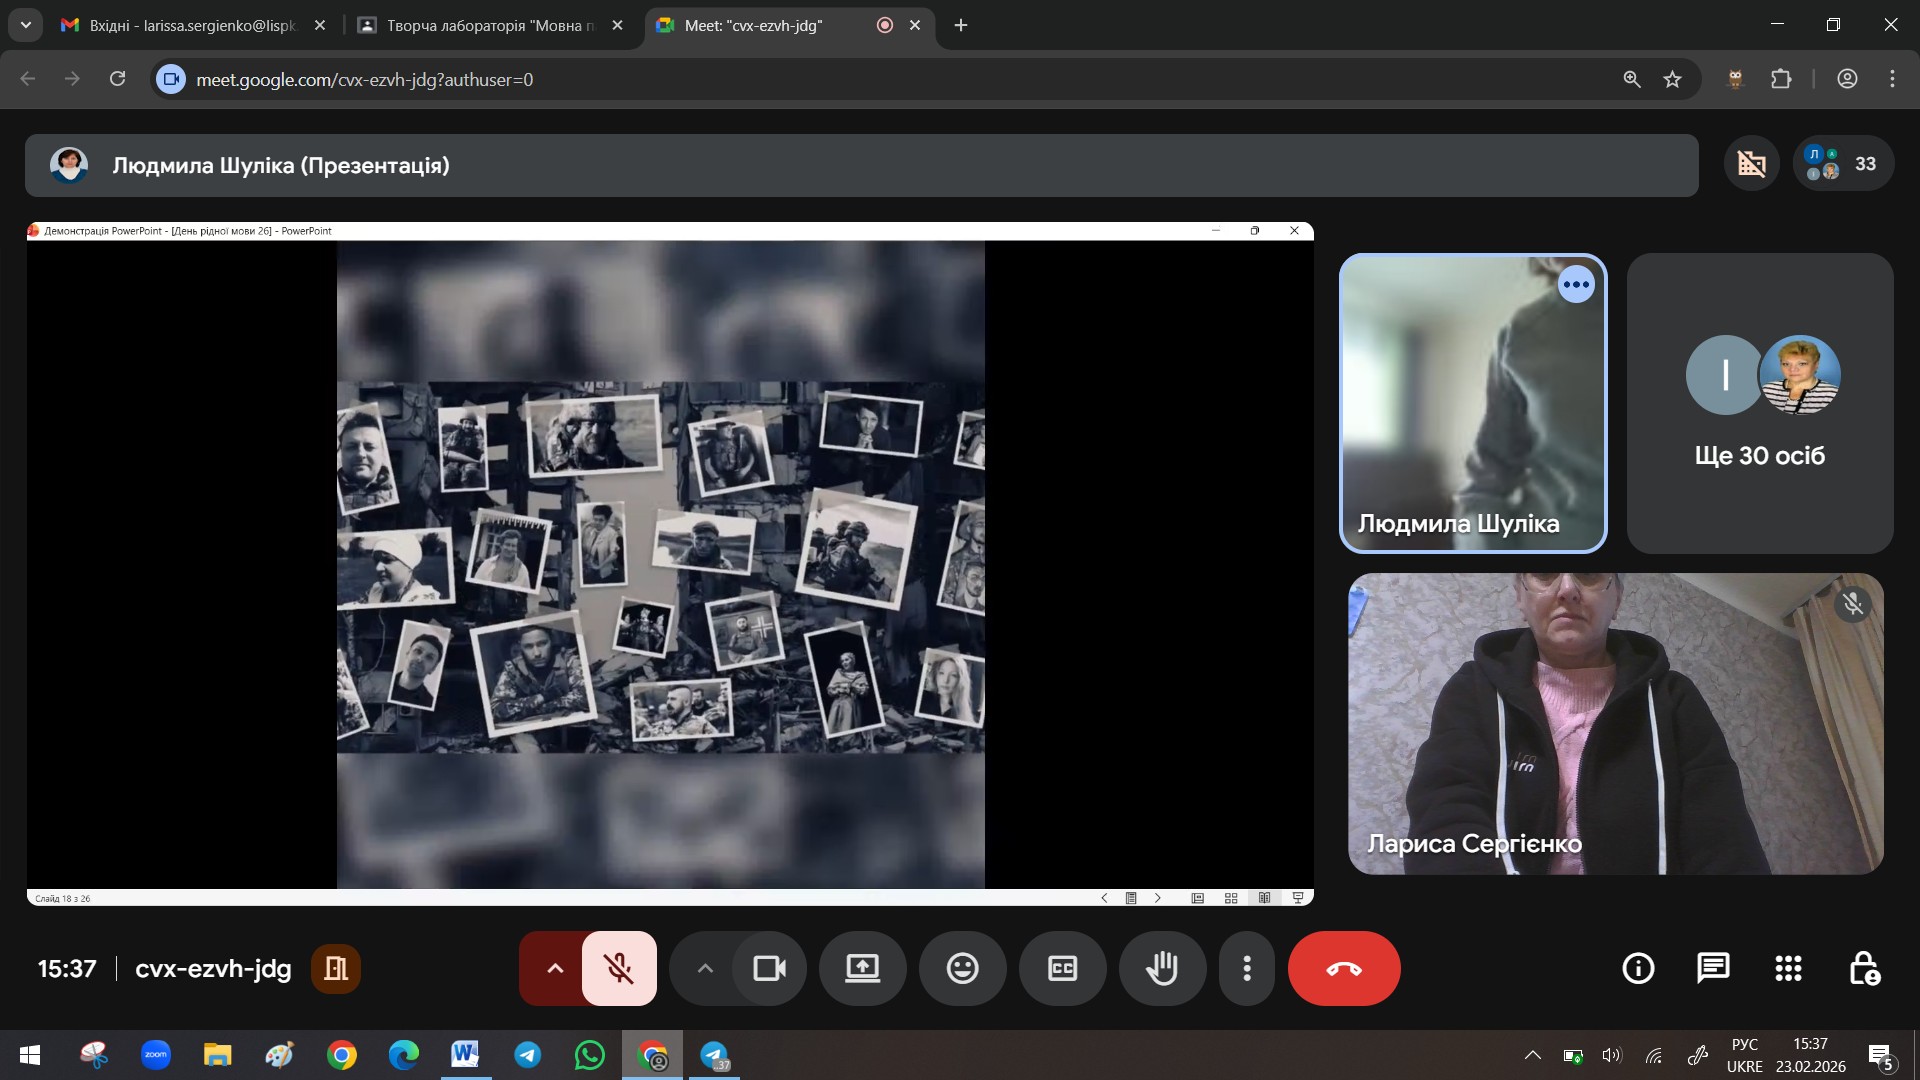Open the activities grid icon
The width and height of the screenshot is (1920, 1080).
[x=1788, y=968]
